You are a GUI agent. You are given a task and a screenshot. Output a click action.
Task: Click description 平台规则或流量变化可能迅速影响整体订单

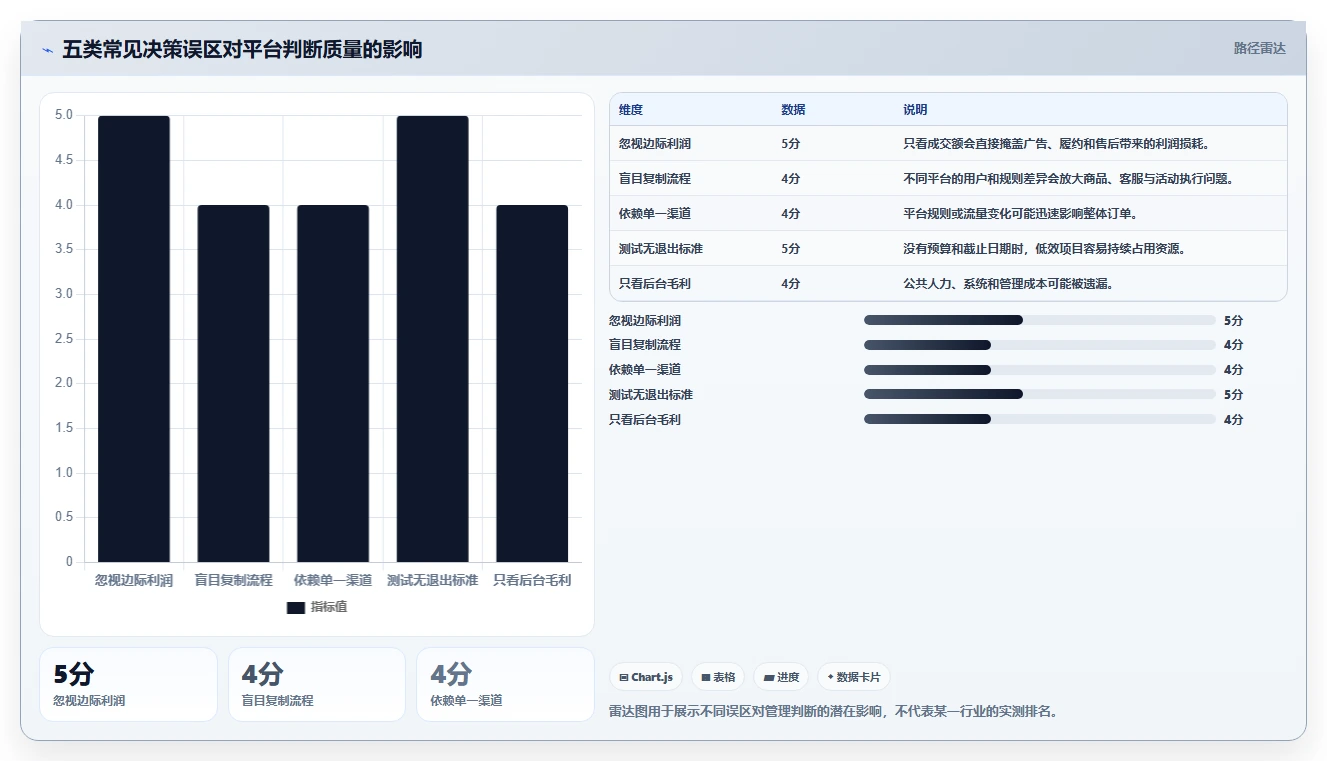[x=1020, y=214]
